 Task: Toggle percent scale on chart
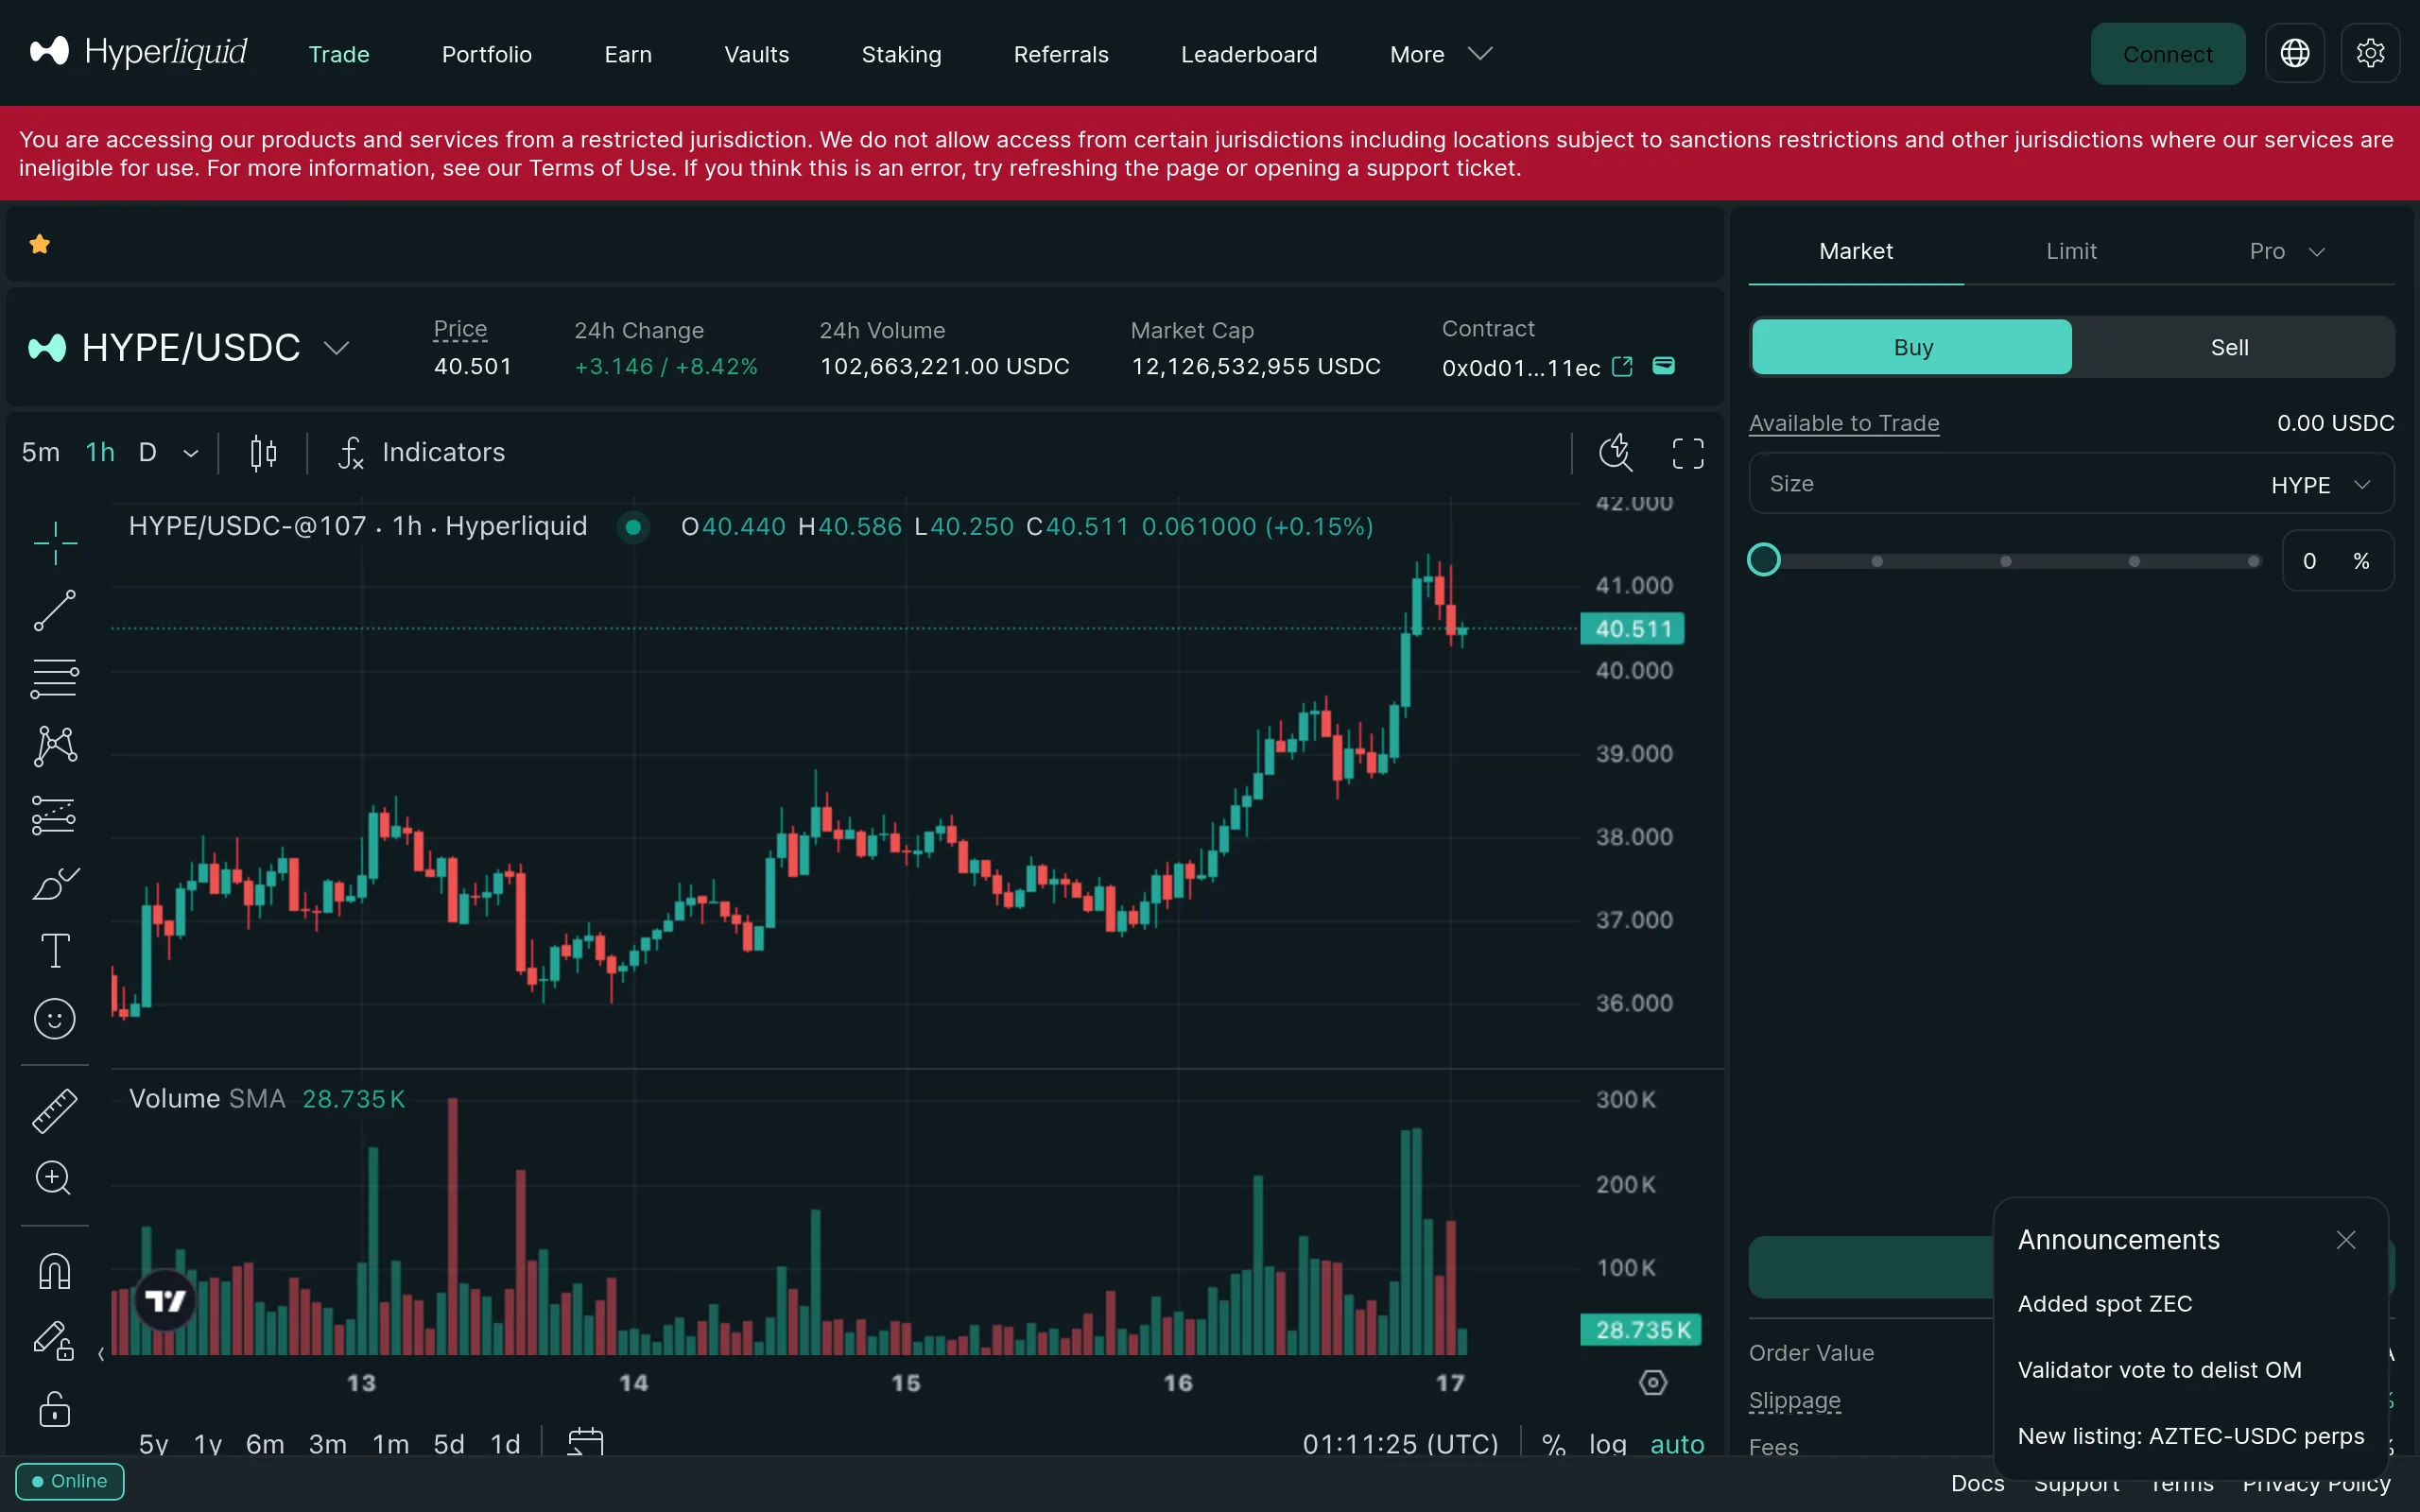pos(1553,1444)
